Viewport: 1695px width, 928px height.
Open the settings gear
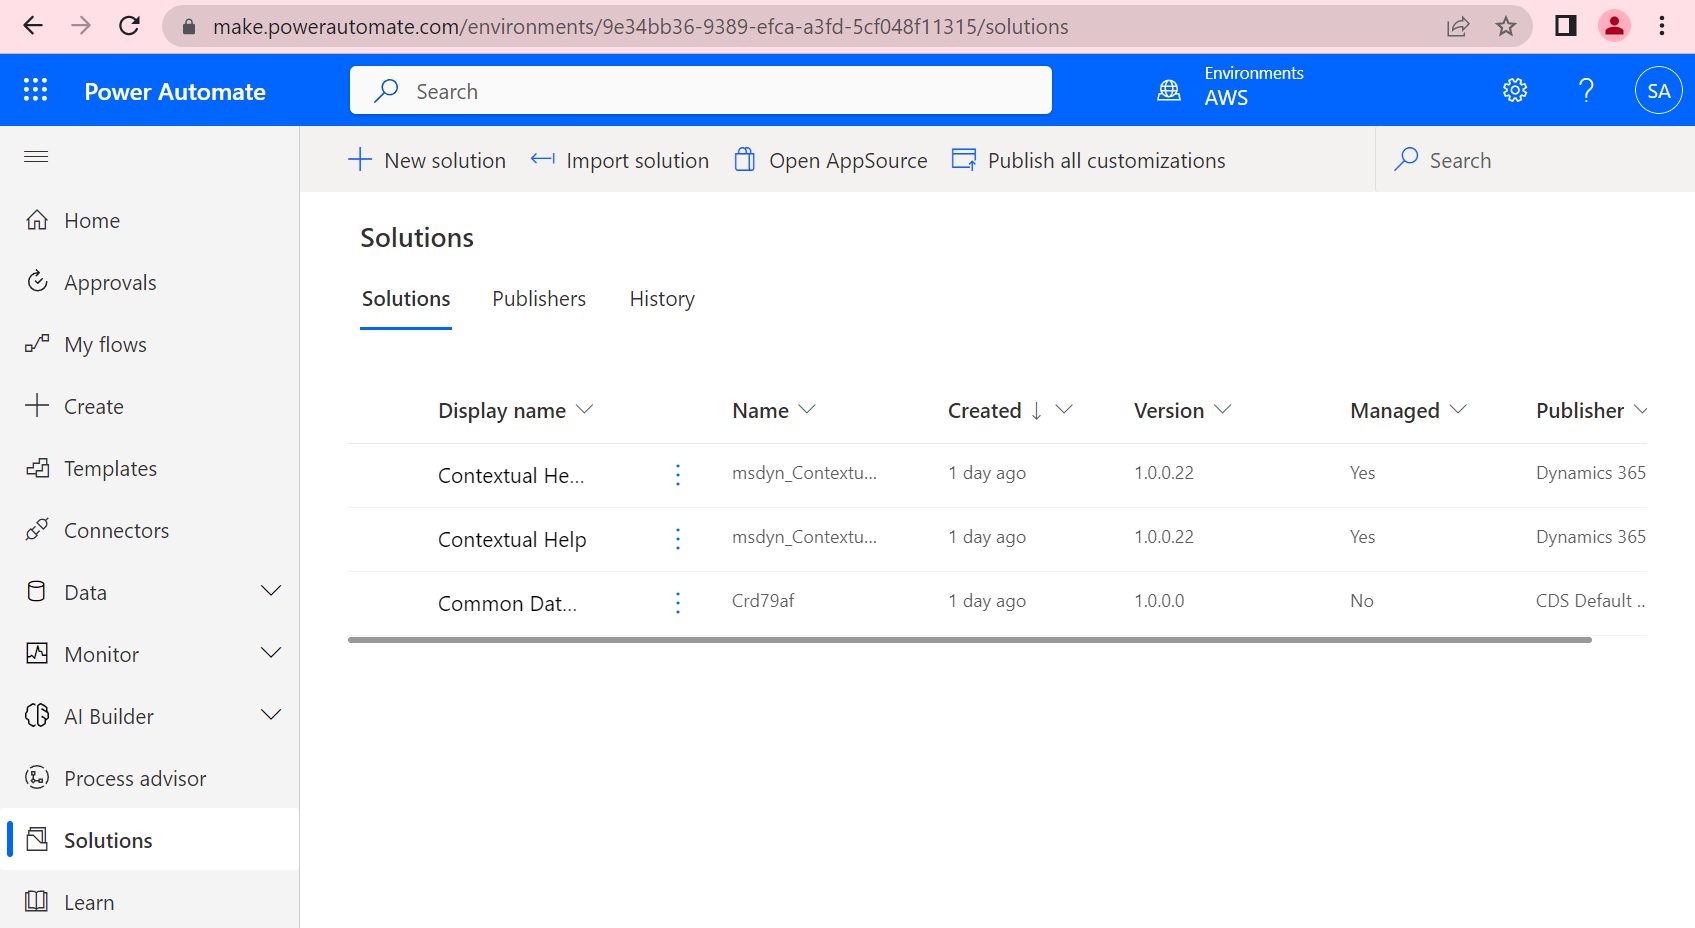(x=1514, y=89)
